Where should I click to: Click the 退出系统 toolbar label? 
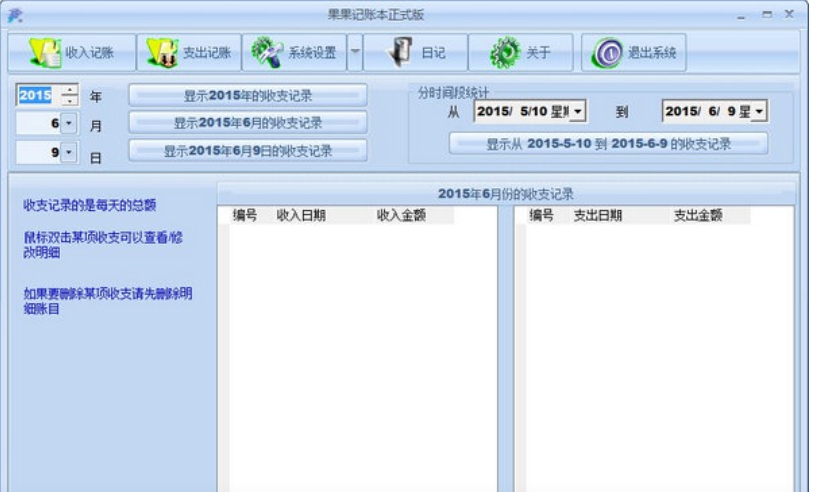[652, 53]
